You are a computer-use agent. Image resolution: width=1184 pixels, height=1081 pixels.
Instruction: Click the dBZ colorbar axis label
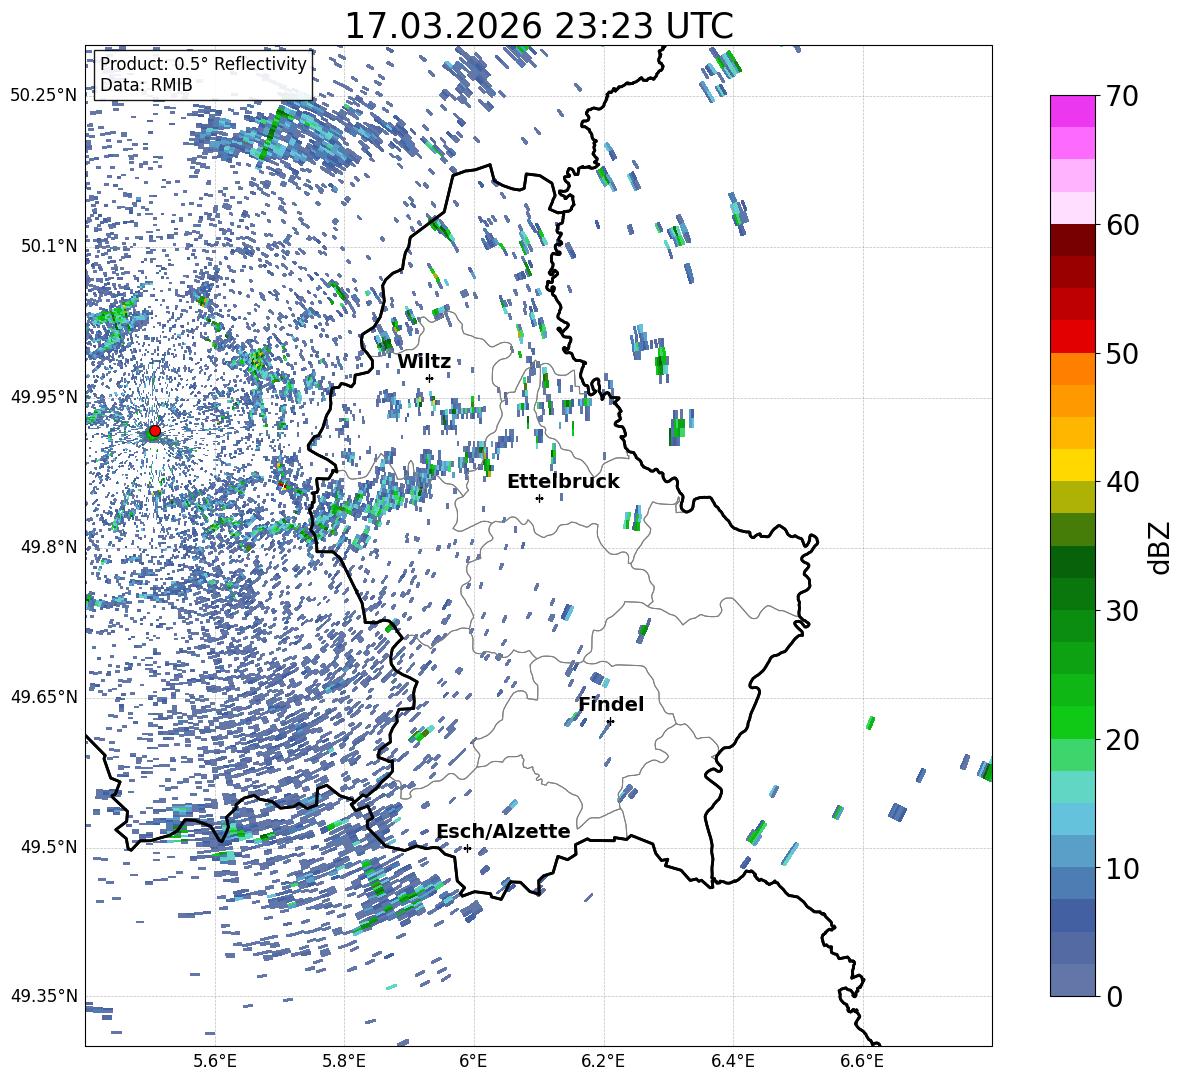pos(1160,547)
